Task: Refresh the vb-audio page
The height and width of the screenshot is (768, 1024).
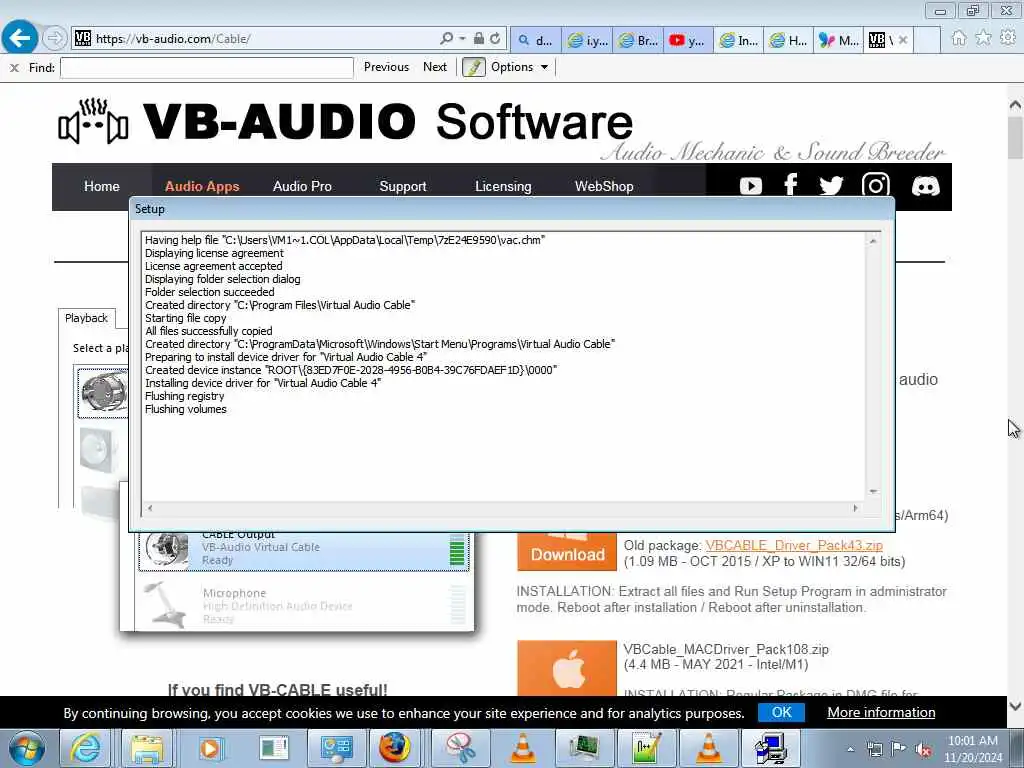Action: (x=495, y=39)
